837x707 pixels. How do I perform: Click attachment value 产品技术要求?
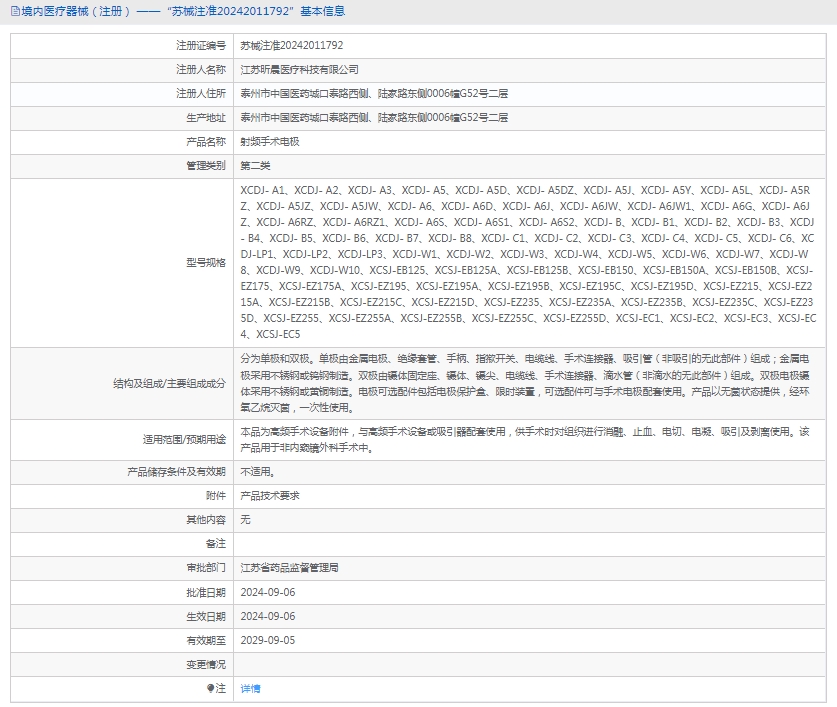[270, 496]
